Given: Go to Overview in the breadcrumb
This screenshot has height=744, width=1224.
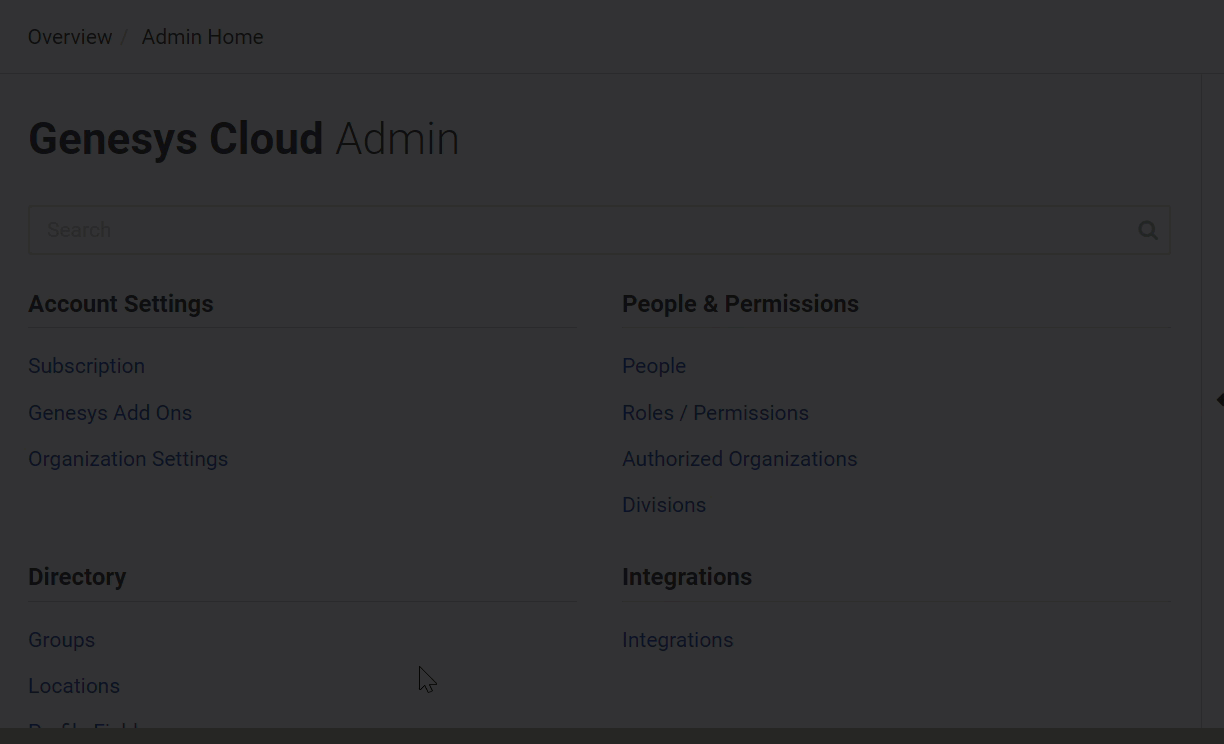Looking at the screenshot, I should pos(70,37).
